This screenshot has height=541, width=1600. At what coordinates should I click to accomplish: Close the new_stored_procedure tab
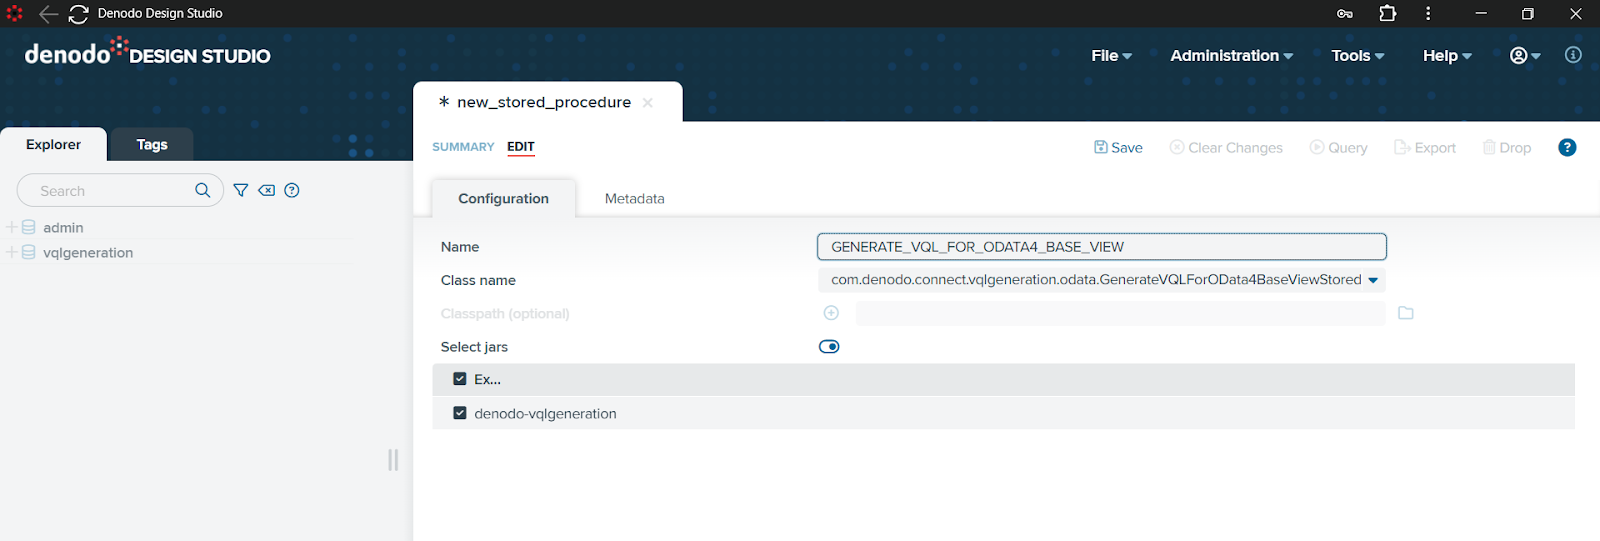[648, 102]
